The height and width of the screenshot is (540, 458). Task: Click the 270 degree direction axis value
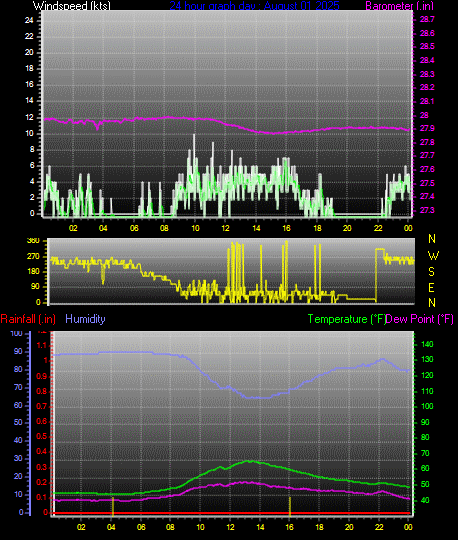coord(33,257)
